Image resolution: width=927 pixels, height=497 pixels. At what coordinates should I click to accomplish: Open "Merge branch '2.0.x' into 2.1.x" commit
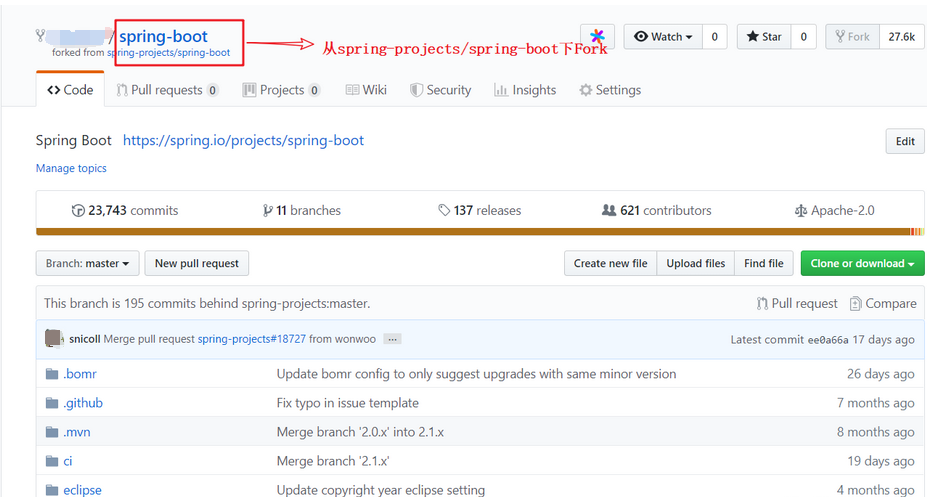pyautogui.click(x=360, y=432)
